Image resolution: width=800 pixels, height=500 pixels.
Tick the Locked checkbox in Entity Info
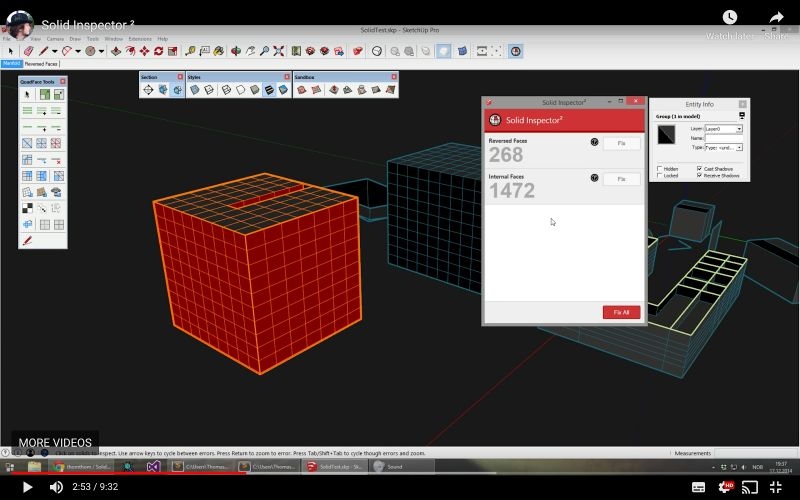(659, 176)
